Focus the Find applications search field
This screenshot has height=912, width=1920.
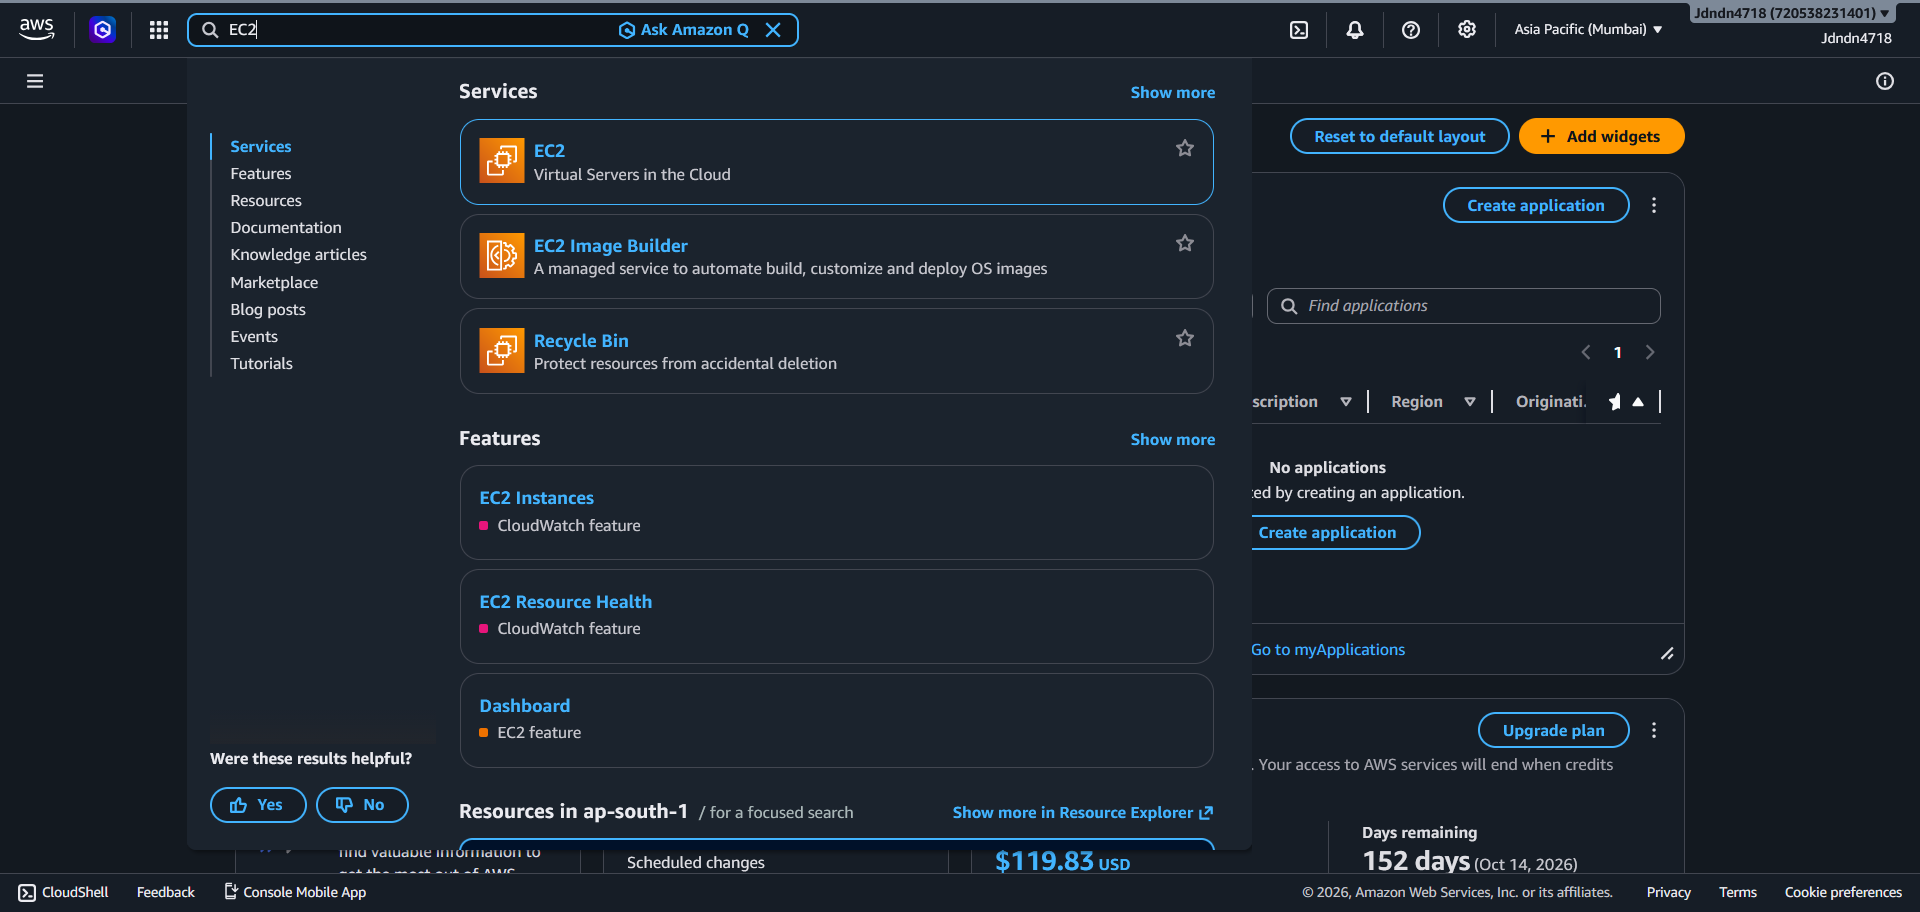pos(1464,306)
